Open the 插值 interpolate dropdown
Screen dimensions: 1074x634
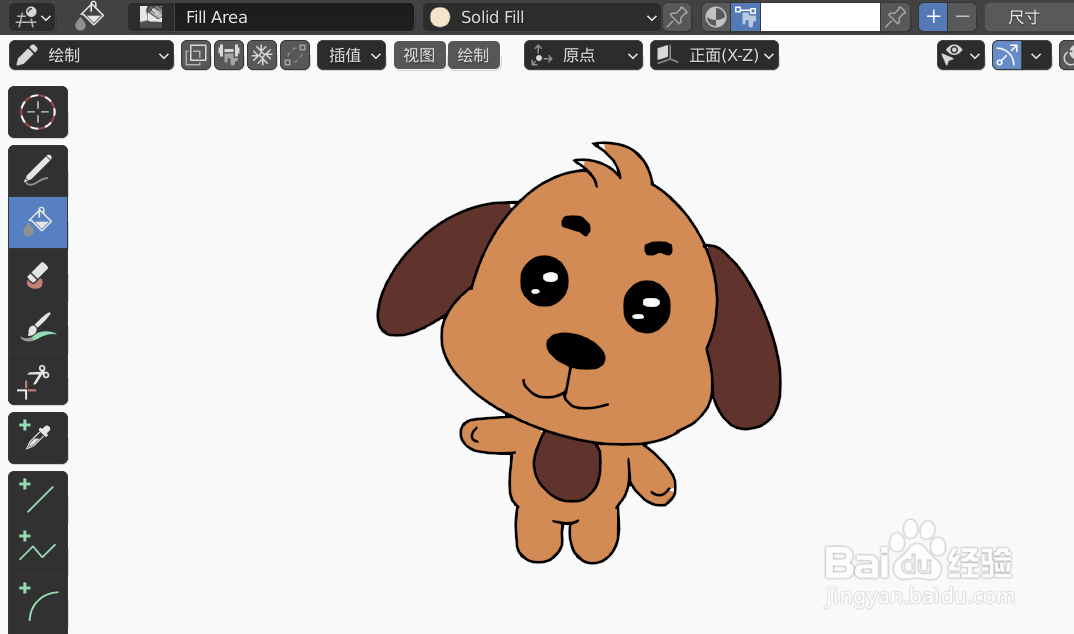click(351, 55)
